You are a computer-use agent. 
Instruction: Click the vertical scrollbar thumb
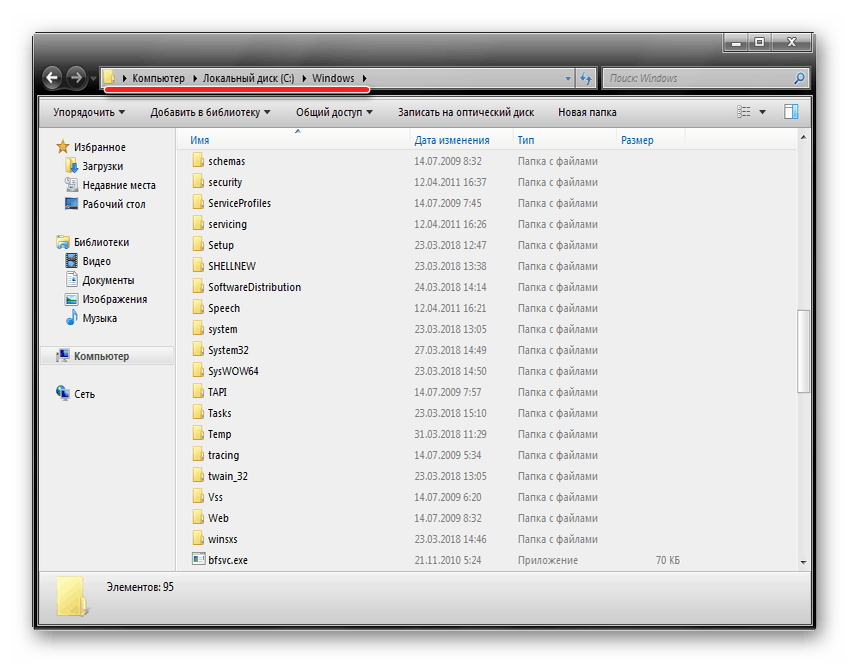point(804,350)
